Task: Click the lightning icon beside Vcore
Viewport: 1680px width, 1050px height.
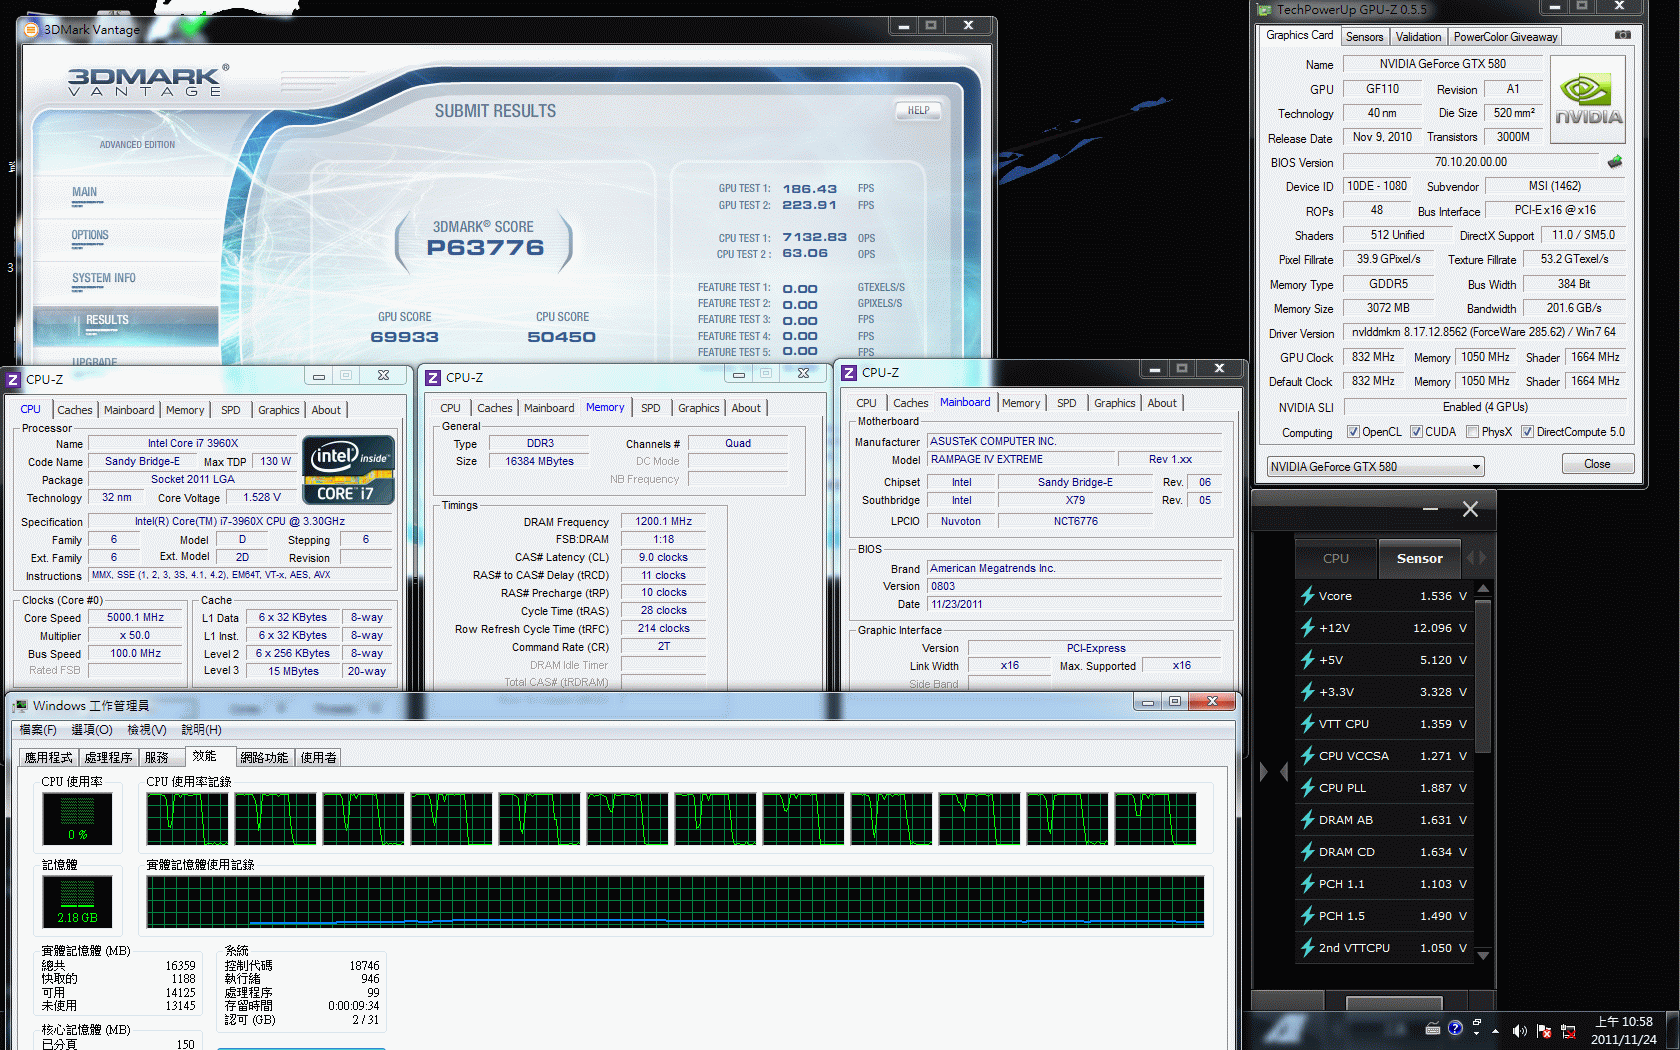Action: pos(1307,596)
